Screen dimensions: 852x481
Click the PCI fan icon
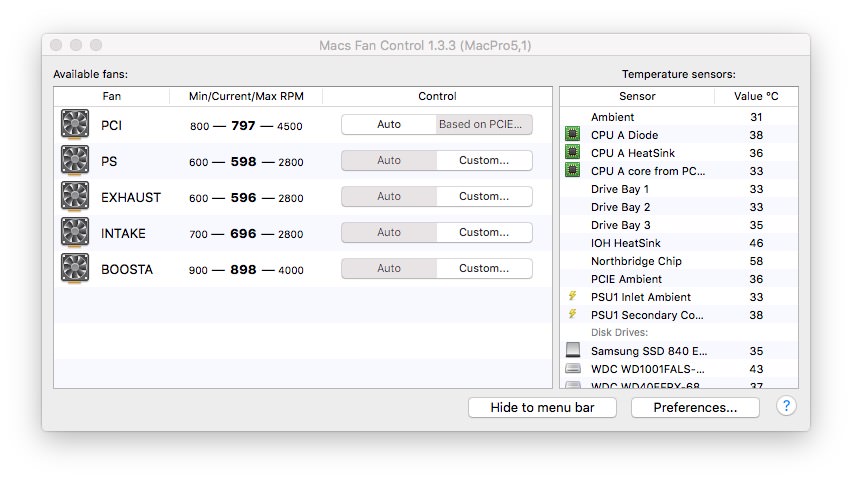[75, 124]
